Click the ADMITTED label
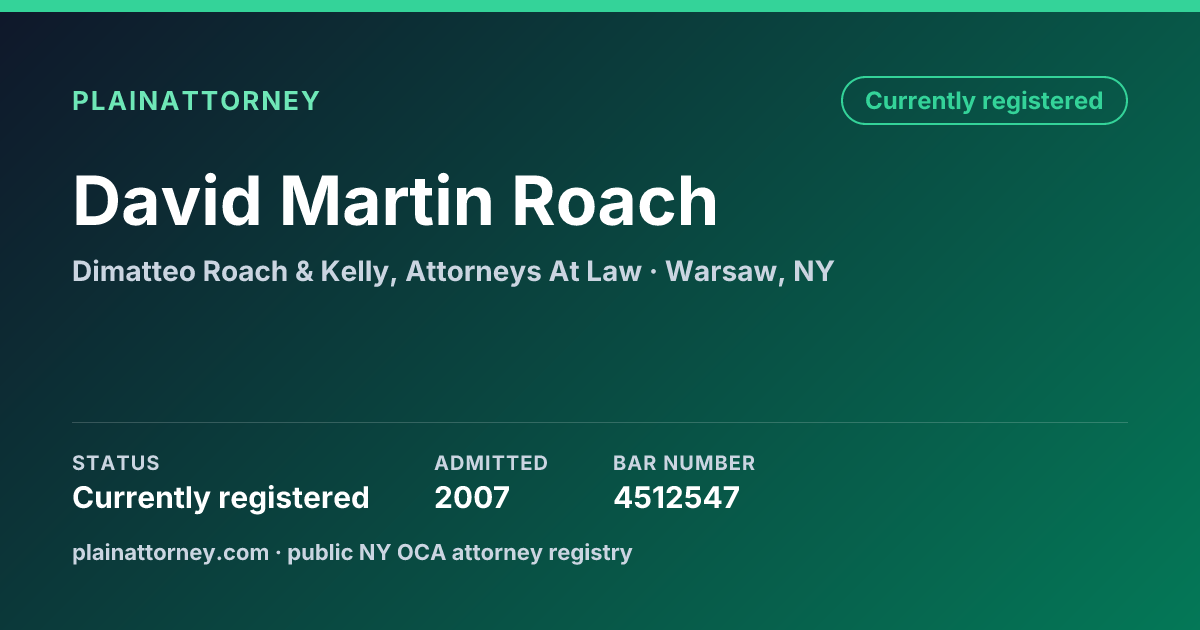1200x630 pixels. [491, 463]
